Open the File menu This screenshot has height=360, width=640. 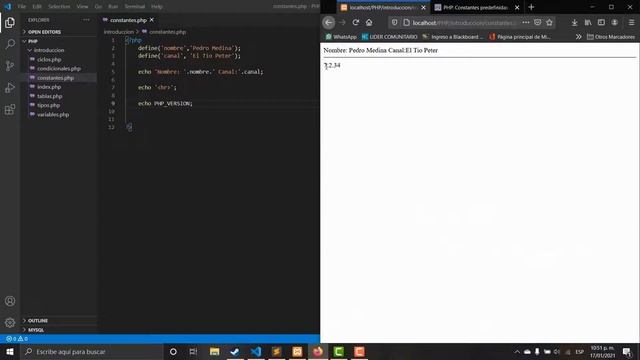click(x=22, y=7)
